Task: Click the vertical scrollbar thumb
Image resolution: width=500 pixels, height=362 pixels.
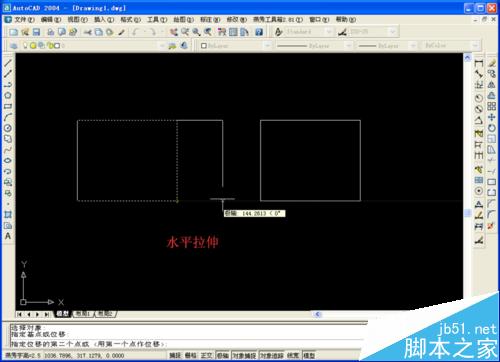Action: (467, 213)
